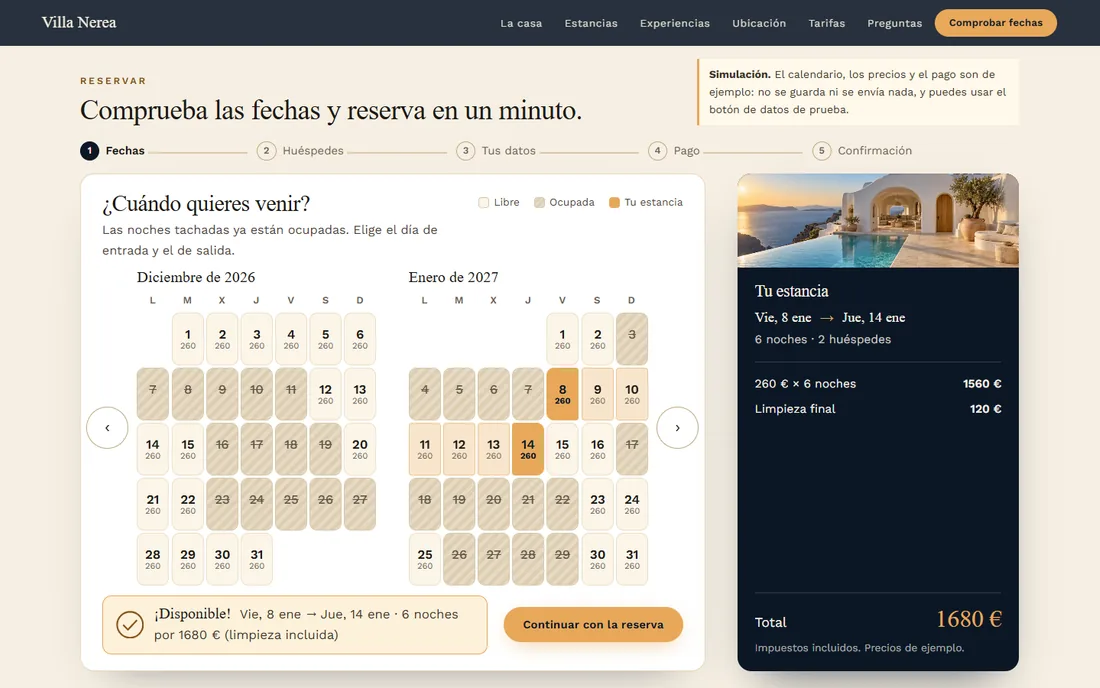Select January 11 in the calendar
The width and height of the screenshot is (1100, 688).
click(x=424, y=449)
